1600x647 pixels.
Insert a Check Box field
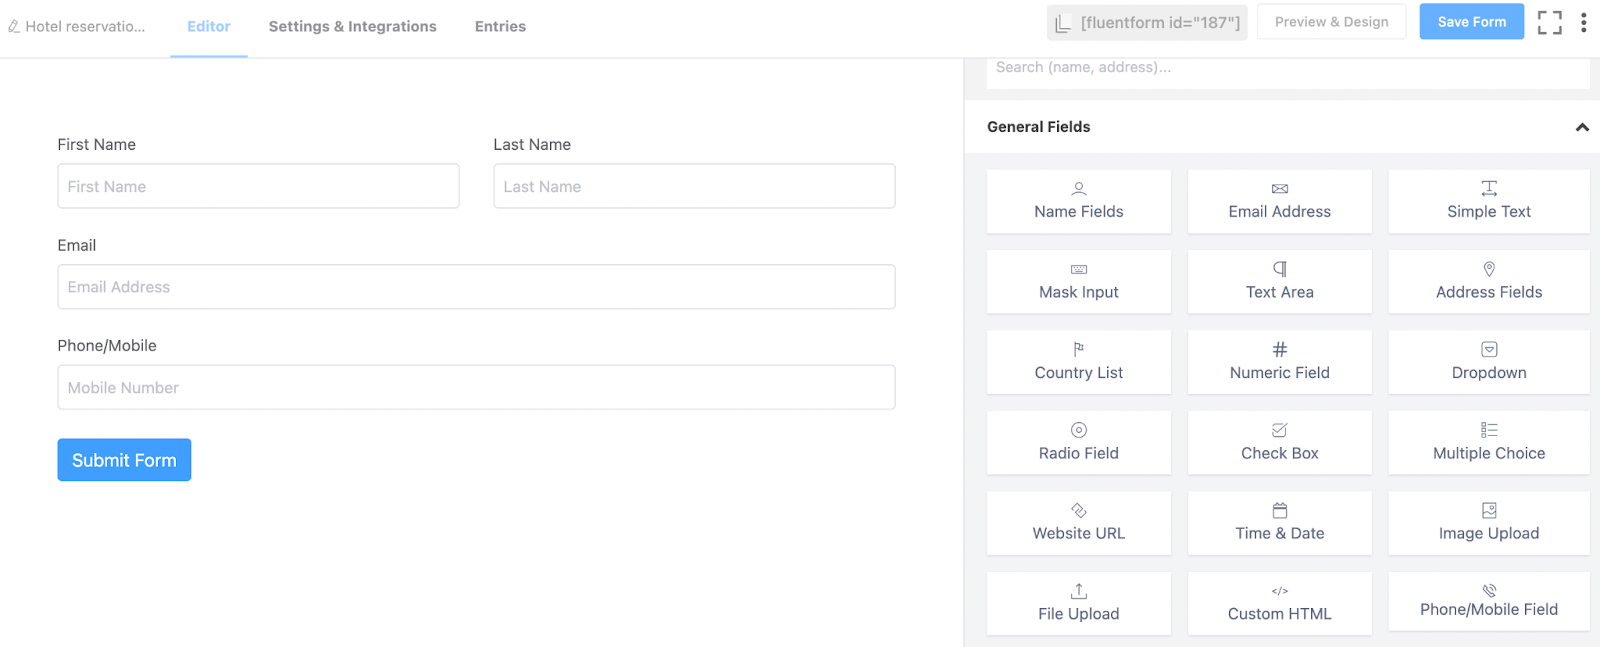[1279, 443]
